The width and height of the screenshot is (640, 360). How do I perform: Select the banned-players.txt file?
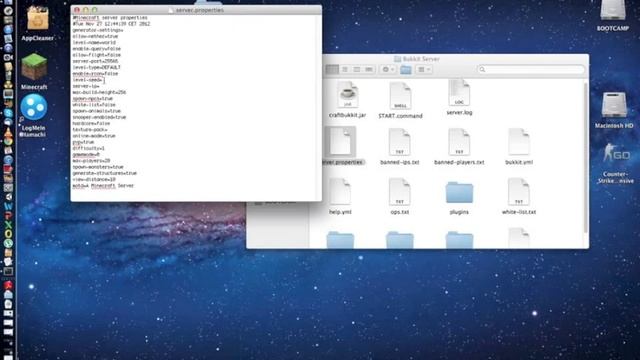point(459,147)
